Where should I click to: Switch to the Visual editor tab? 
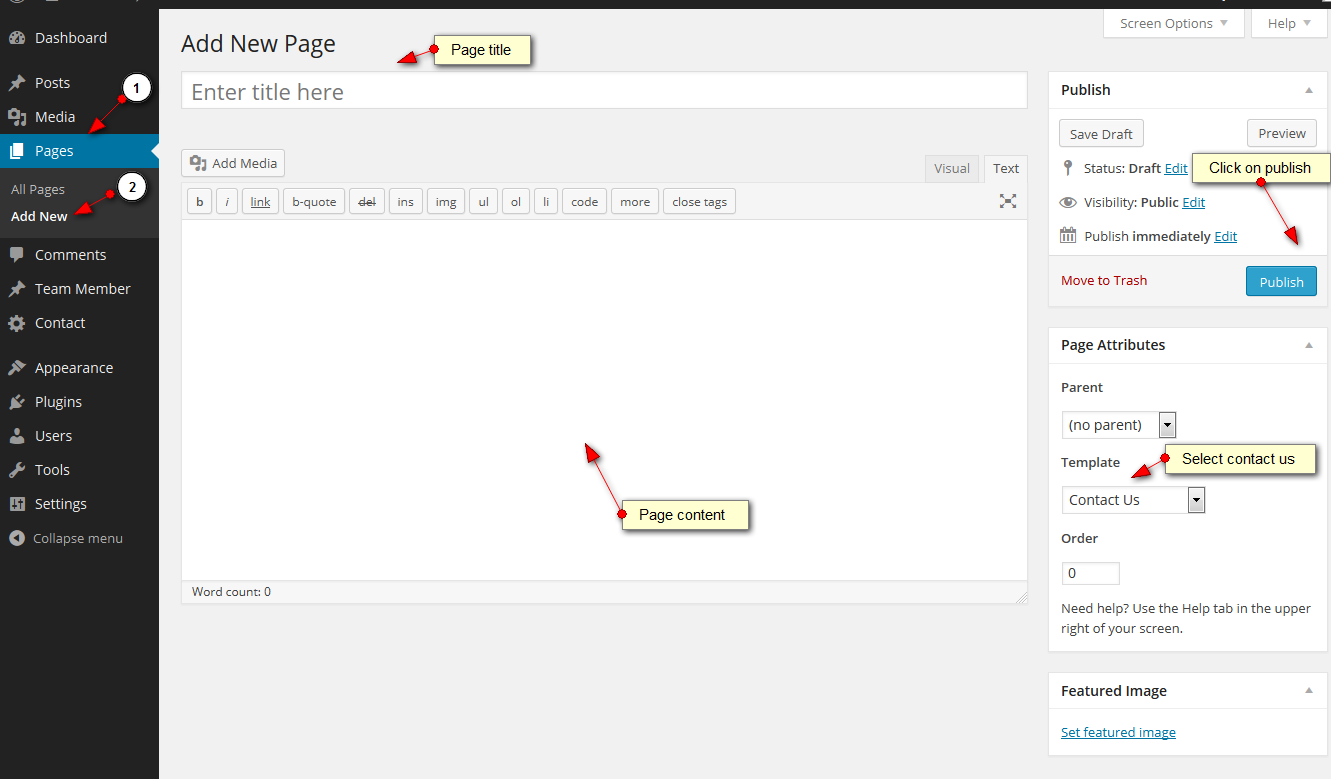coord(952,168)
